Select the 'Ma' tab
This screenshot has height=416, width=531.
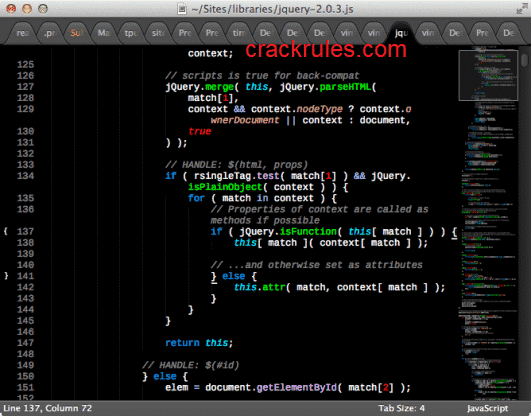tap(103, 33)
